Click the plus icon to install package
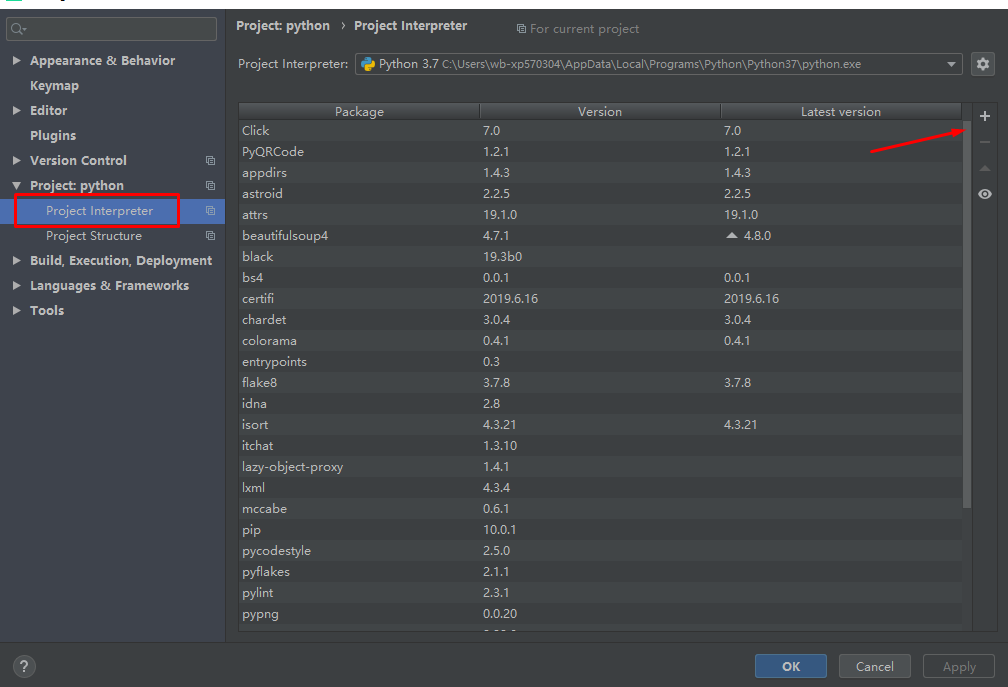Image resolution: width=1008 pixels, height=687 pixels. click(984, 116)
